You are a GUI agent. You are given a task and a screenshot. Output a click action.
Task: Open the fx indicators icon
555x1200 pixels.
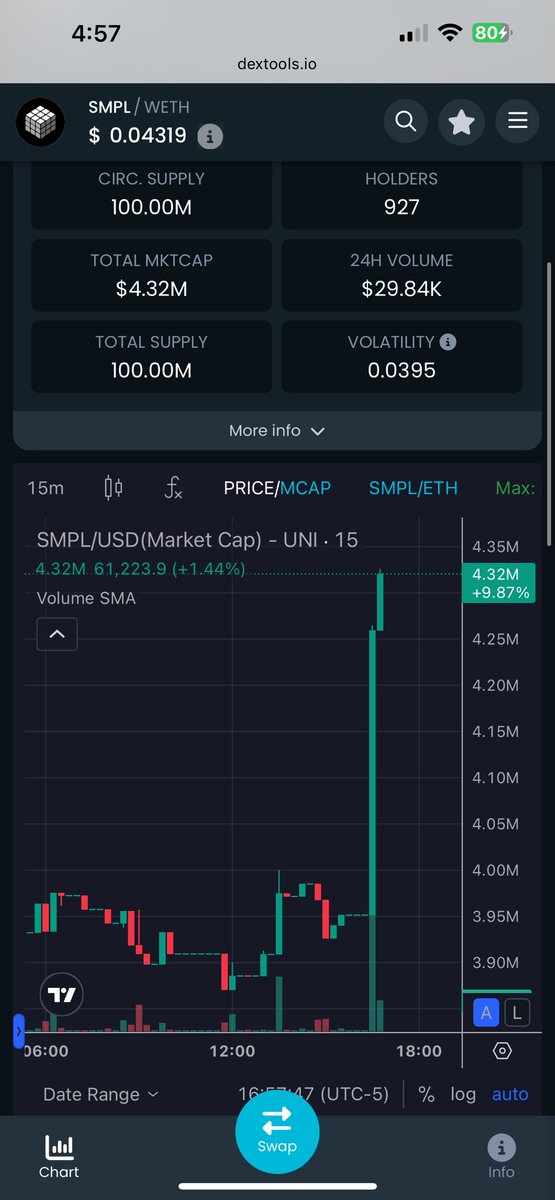coord(174,488)
